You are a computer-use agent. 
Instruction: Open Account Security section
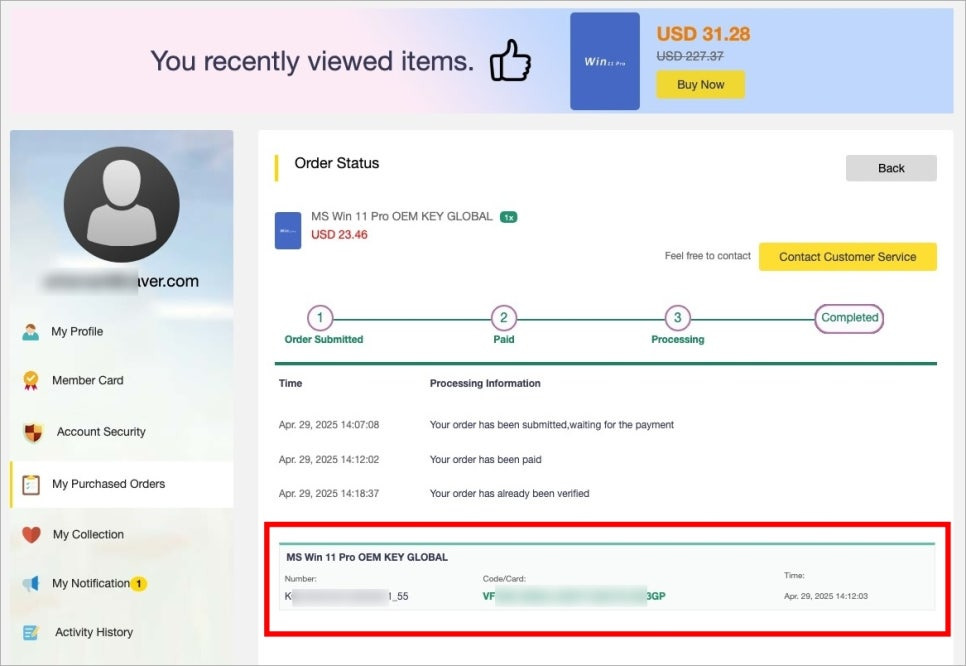101,432
